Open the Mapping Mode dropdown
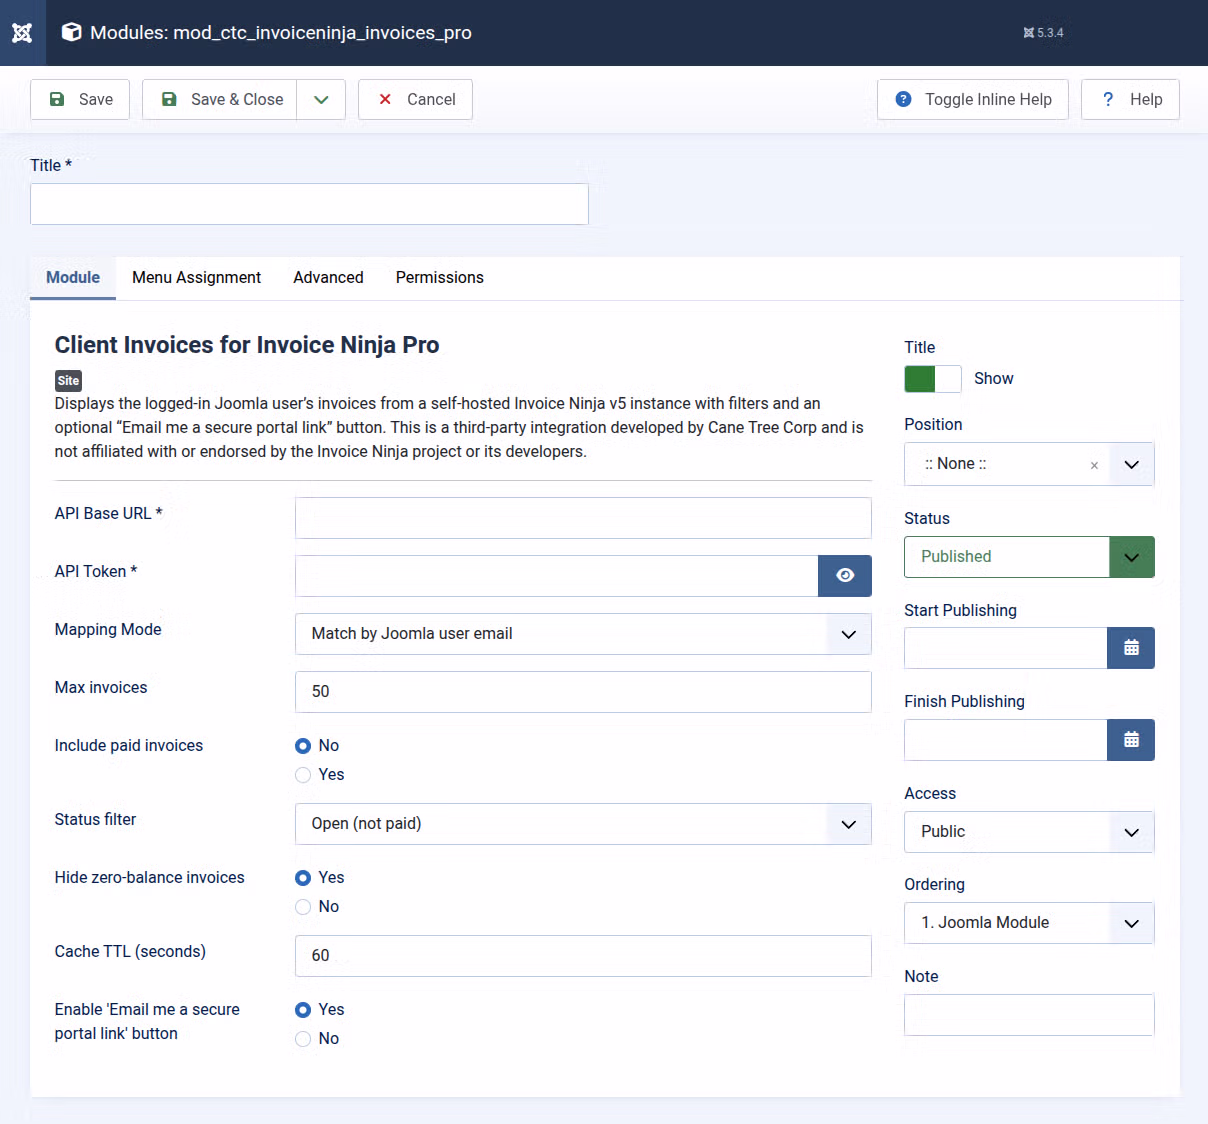 click(583, 634)
